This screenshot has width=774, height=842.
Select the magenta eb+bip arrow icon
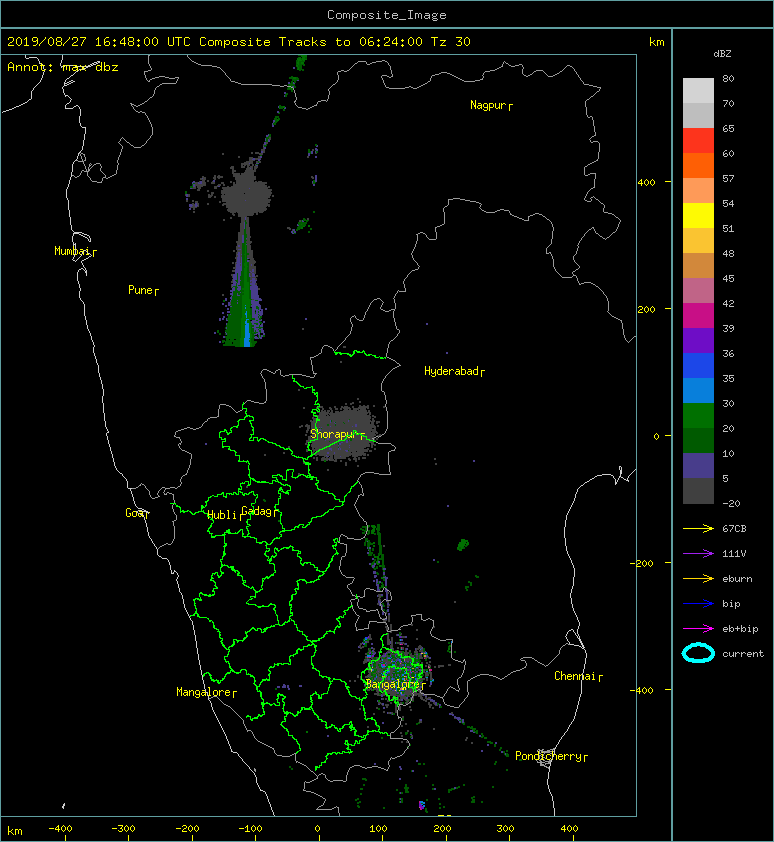point(698,628)
